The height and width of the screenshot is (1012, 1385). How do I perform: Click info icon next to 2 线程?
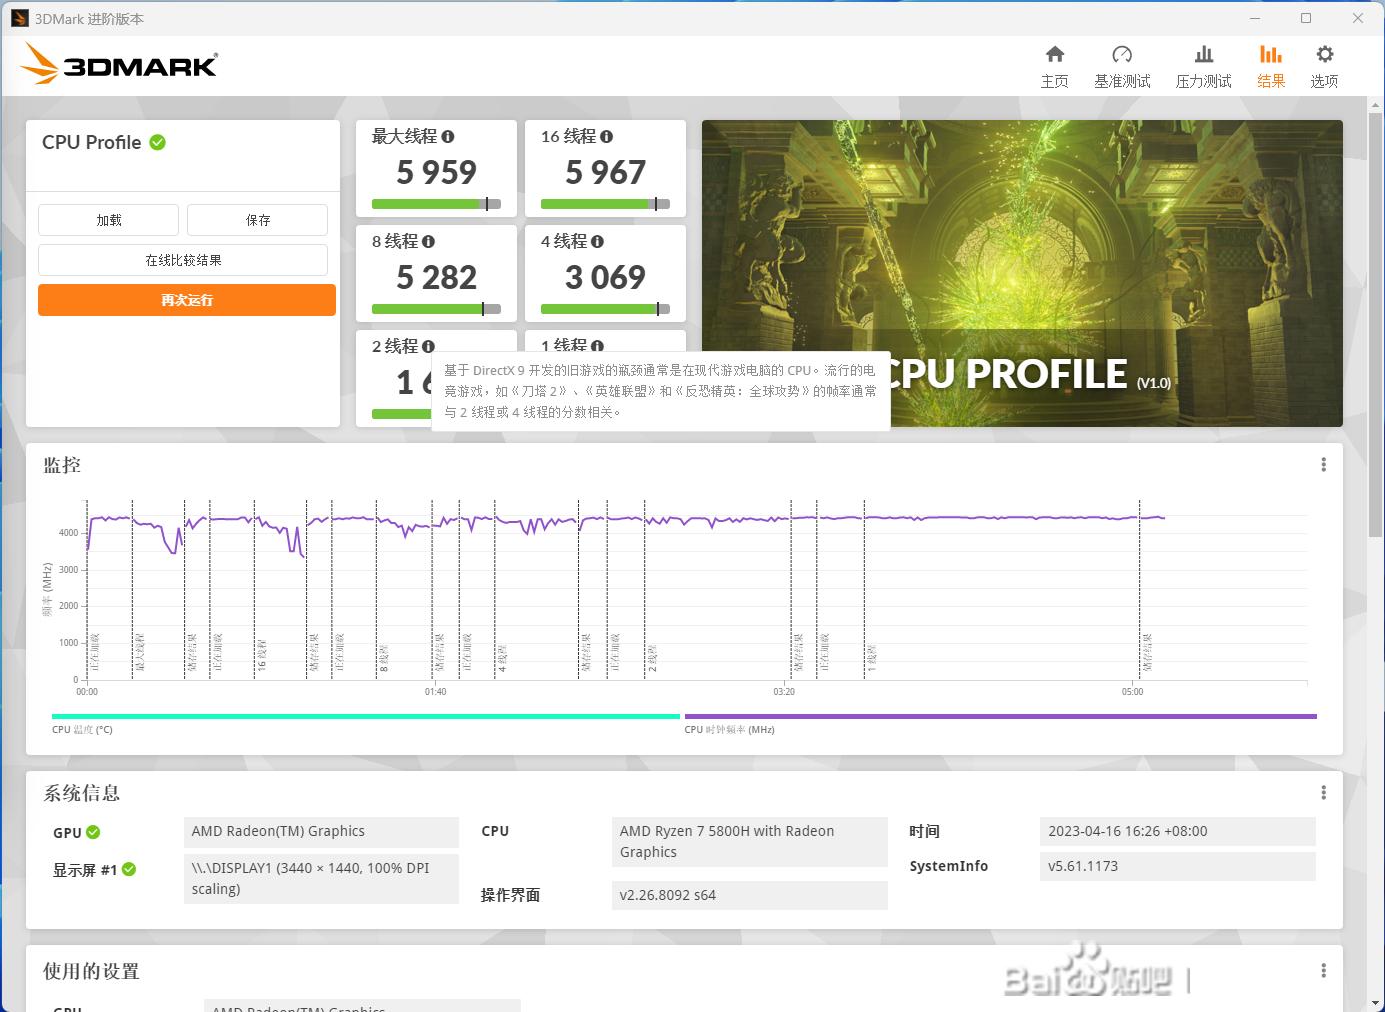[x=428, y=346]
